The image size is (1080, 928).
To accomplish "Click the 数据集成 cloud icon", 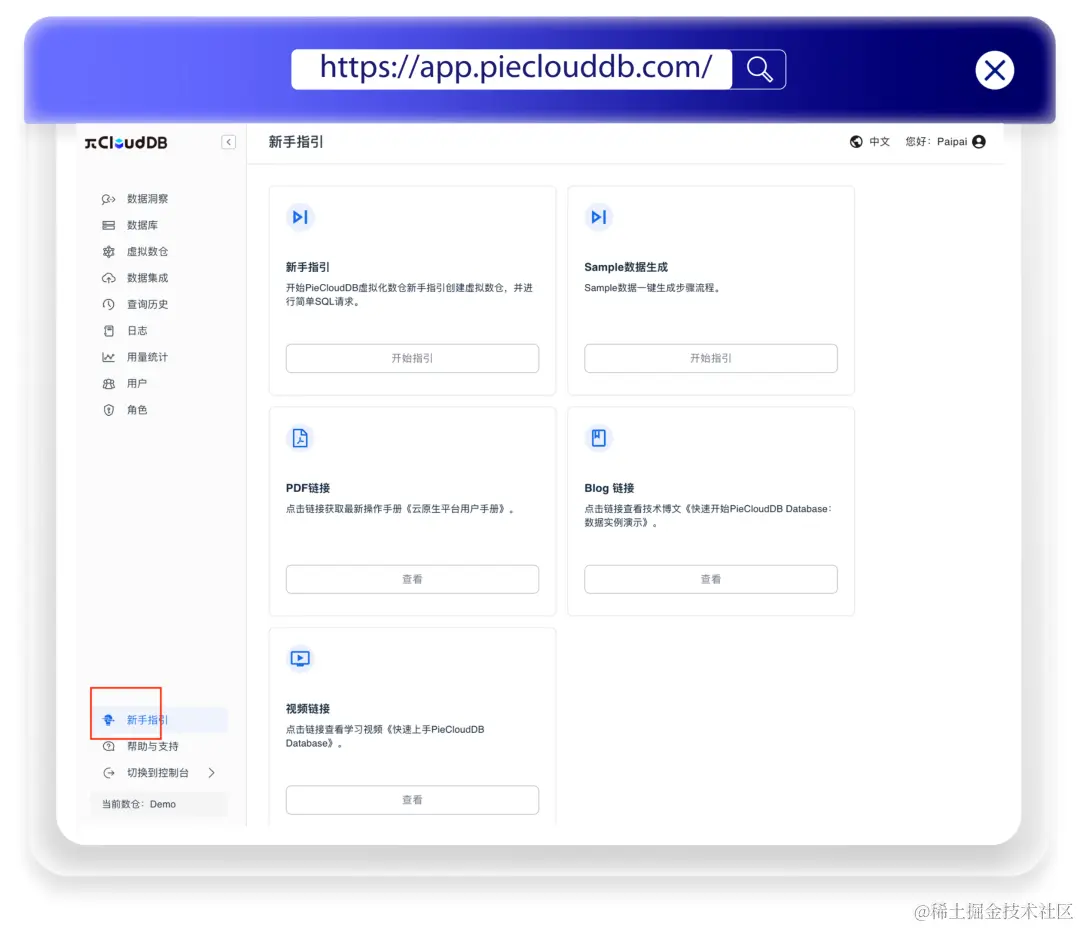I will click(x=108, y=278).
